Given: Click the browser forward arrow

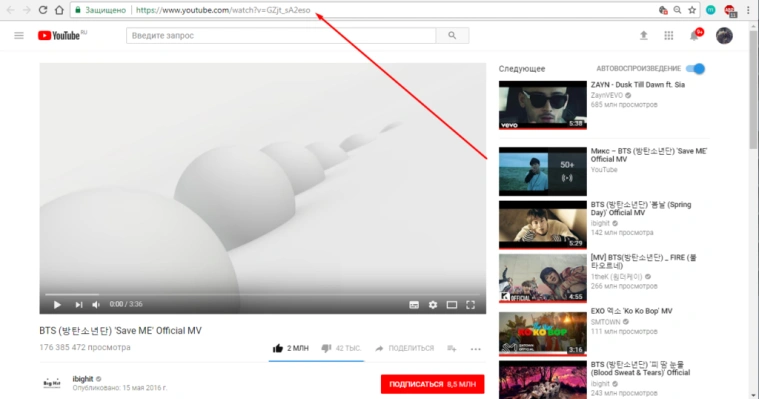Looking at the screenshot, I should 27,10.
